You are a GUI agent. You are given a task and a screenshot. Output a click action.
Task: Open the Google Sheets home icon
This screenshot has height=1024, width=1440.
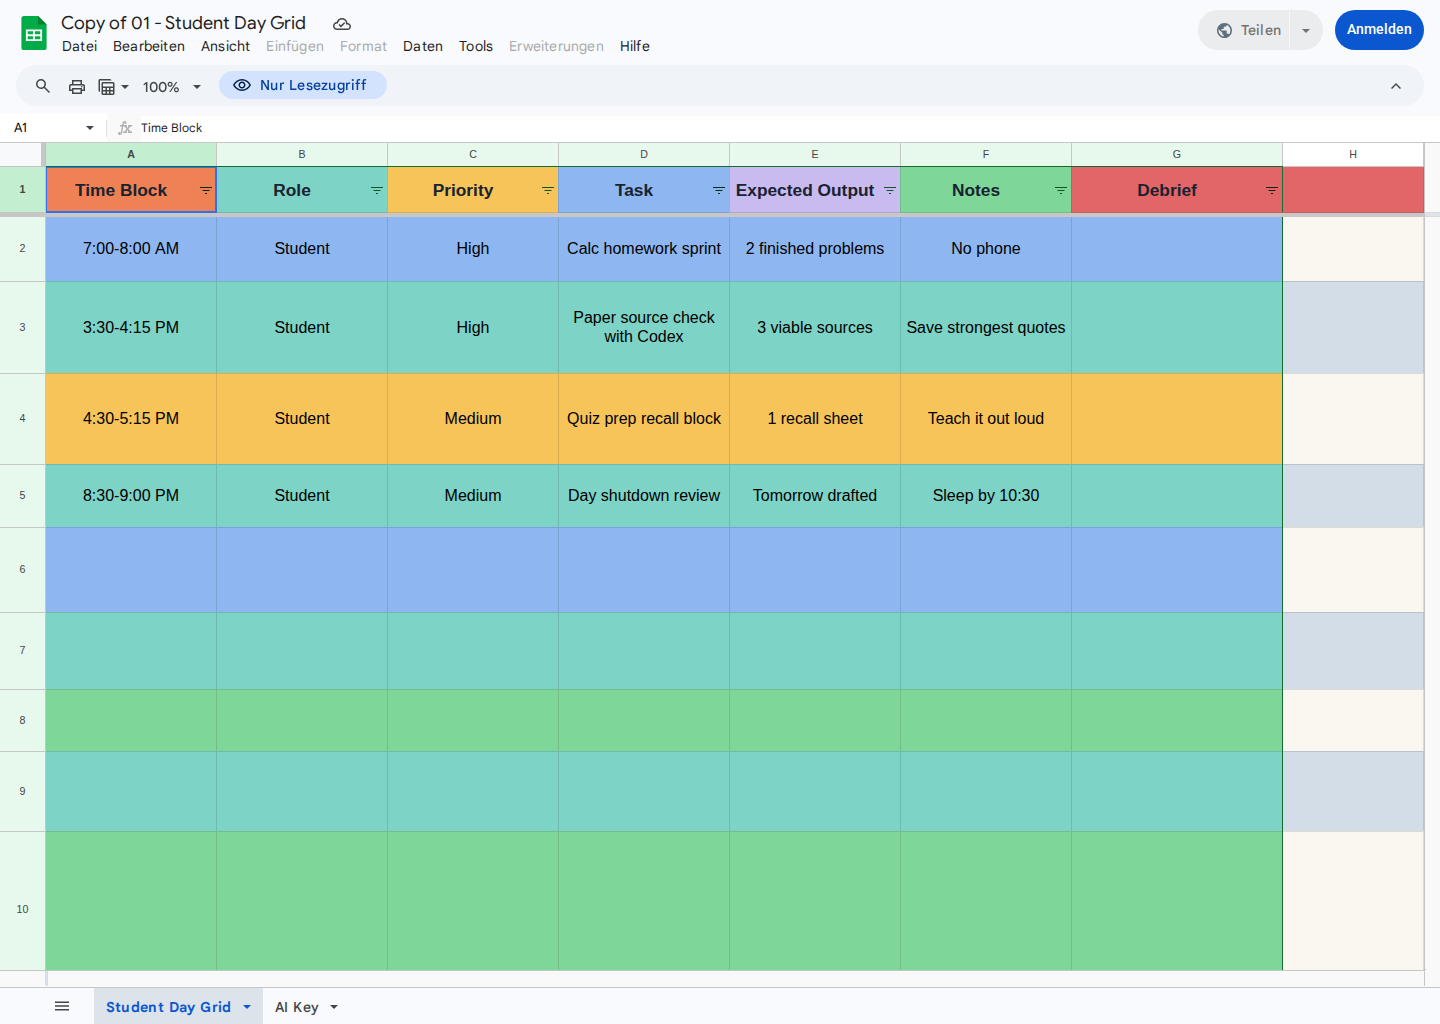34,34
